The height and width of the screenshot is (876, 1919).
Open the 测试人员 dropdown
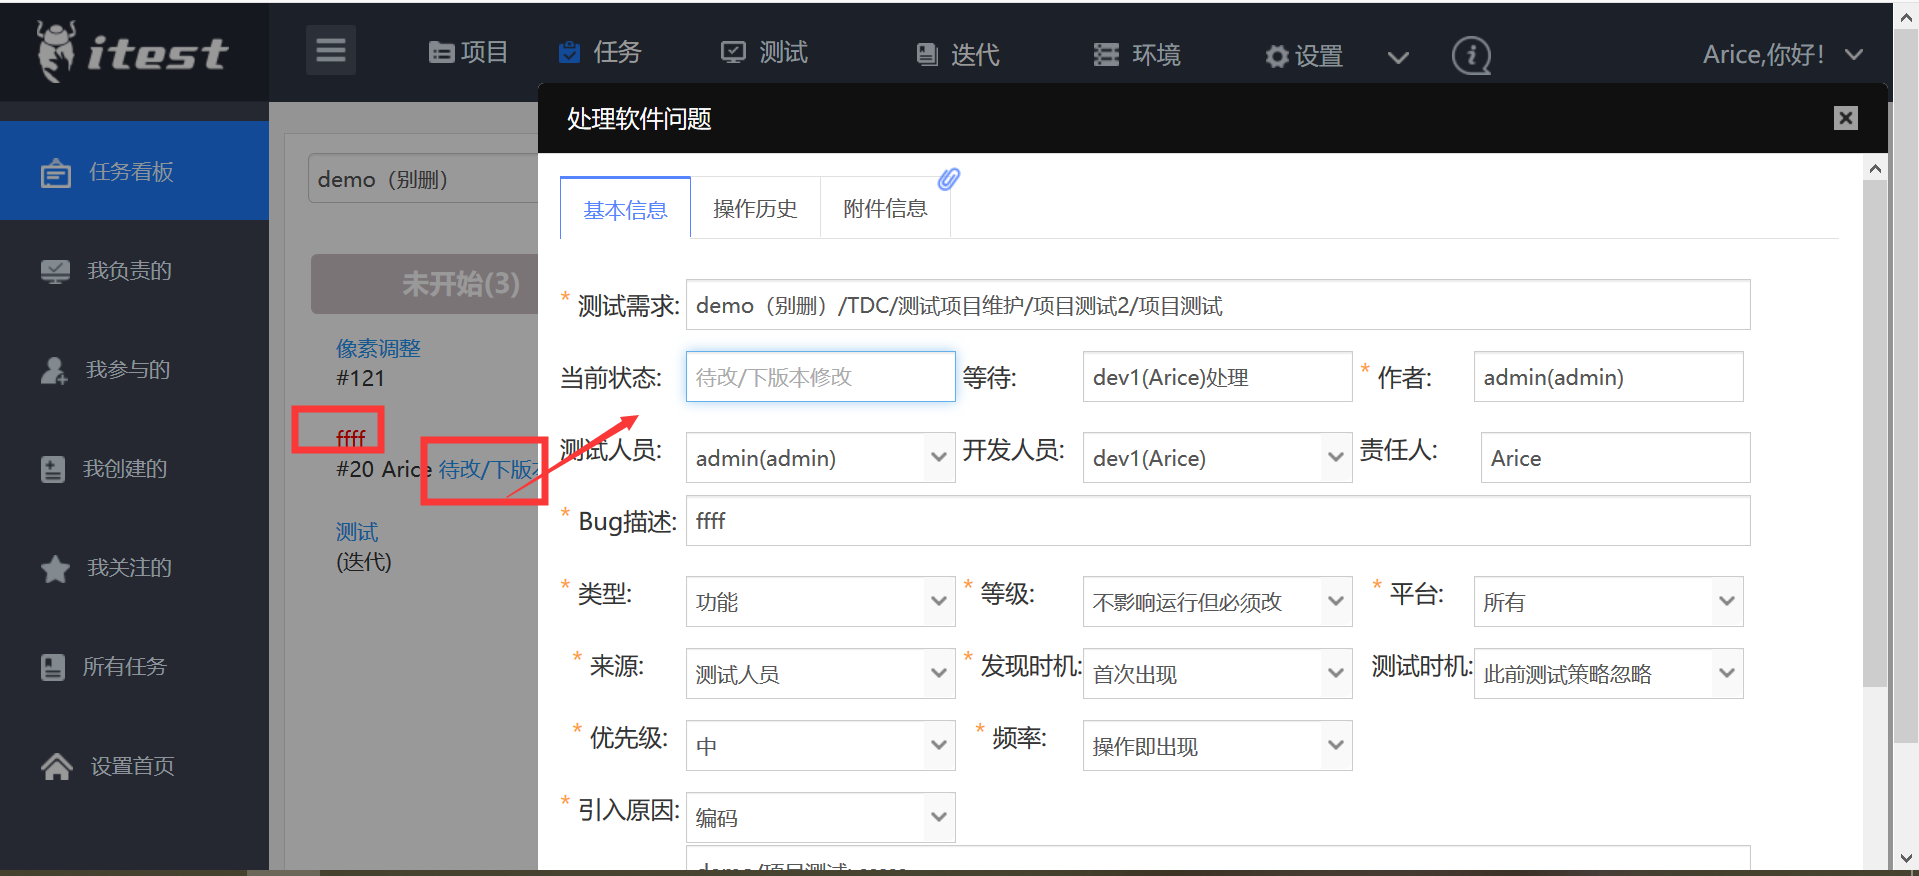[x=821, y=458]
